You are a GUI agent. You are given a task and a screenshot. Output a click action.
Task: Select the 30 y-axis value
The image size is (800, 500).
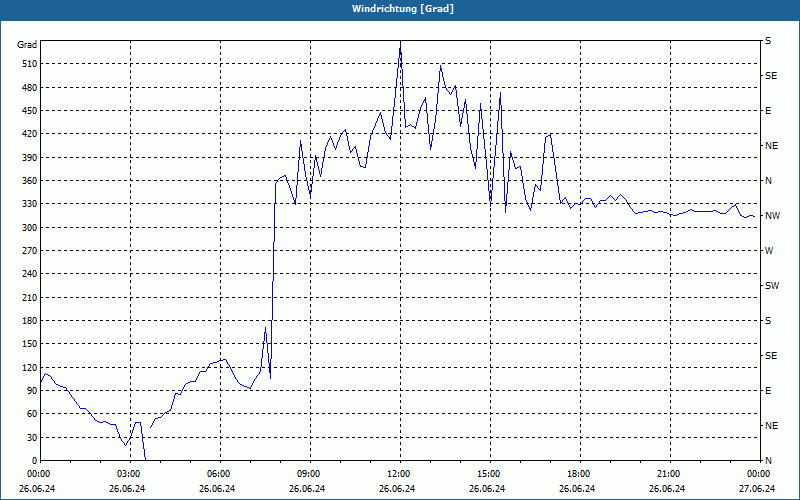point(32,437)
